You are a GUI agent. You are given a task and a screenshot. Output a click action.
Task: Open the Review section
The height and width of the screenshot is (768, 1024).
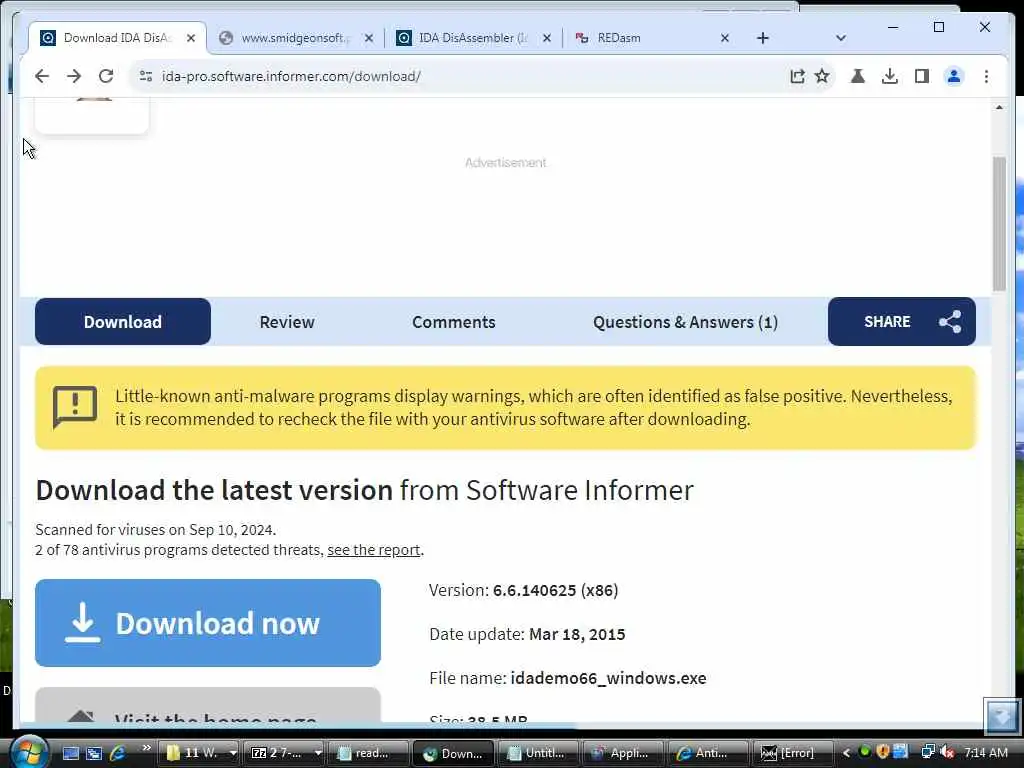tap(287, 322)
